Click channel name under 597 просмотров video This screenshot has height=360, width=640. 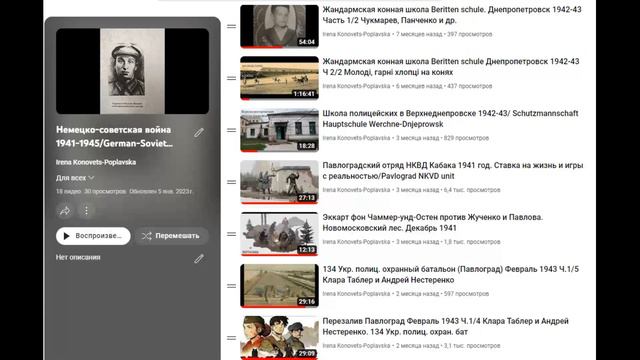[356, 293]
